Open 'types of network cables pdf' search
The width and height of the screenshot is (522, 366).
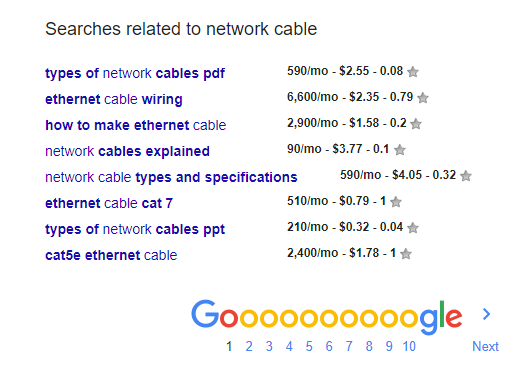point(135,73)
